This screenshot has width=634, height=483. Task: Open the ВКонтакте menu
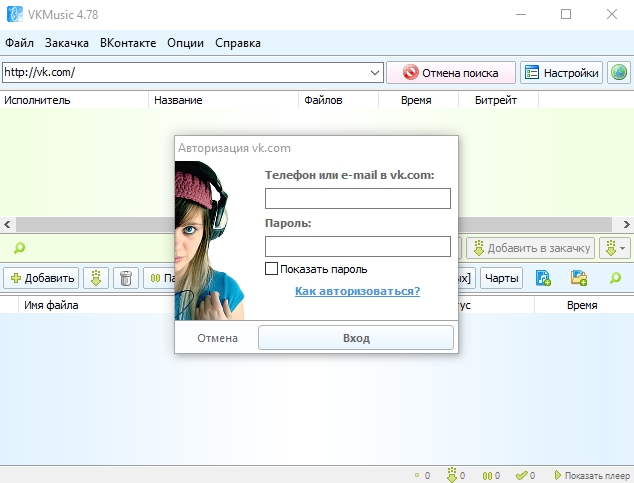tap(128, 43)
